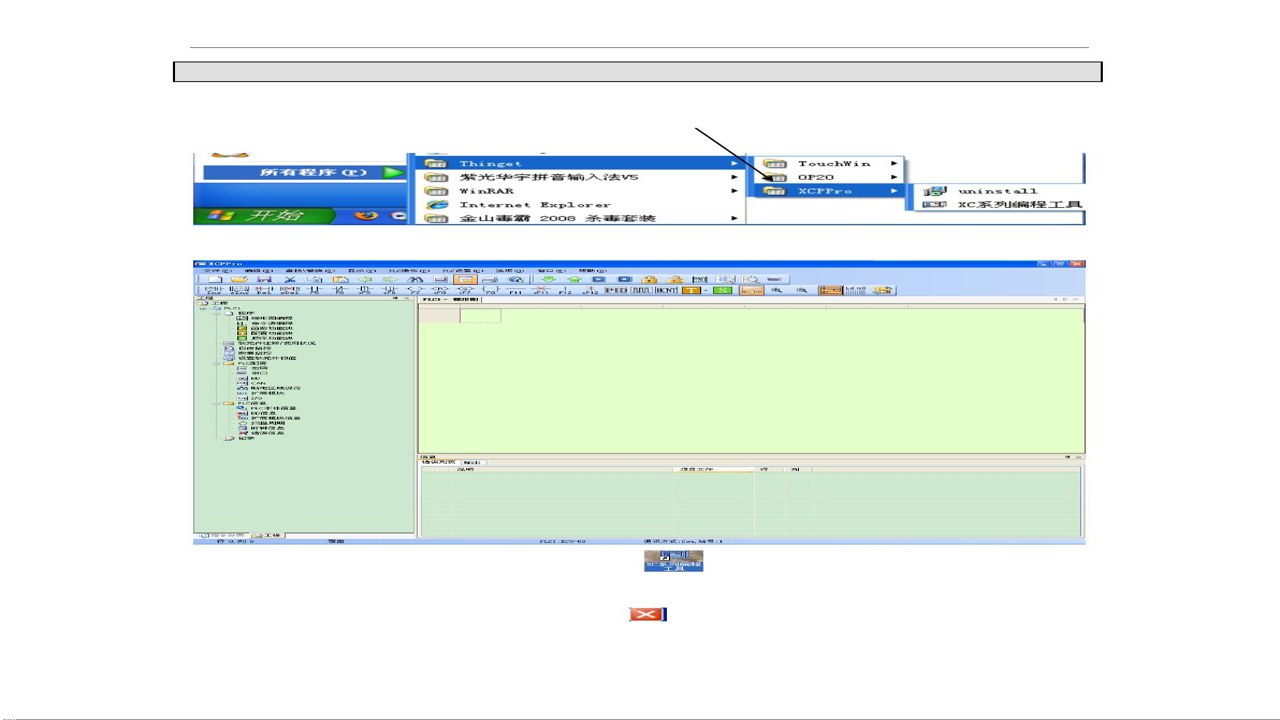The height and width of the screenshot is (720, 1280).
Task: Click the zoom in magnifier icon
Action: point(777,291)
